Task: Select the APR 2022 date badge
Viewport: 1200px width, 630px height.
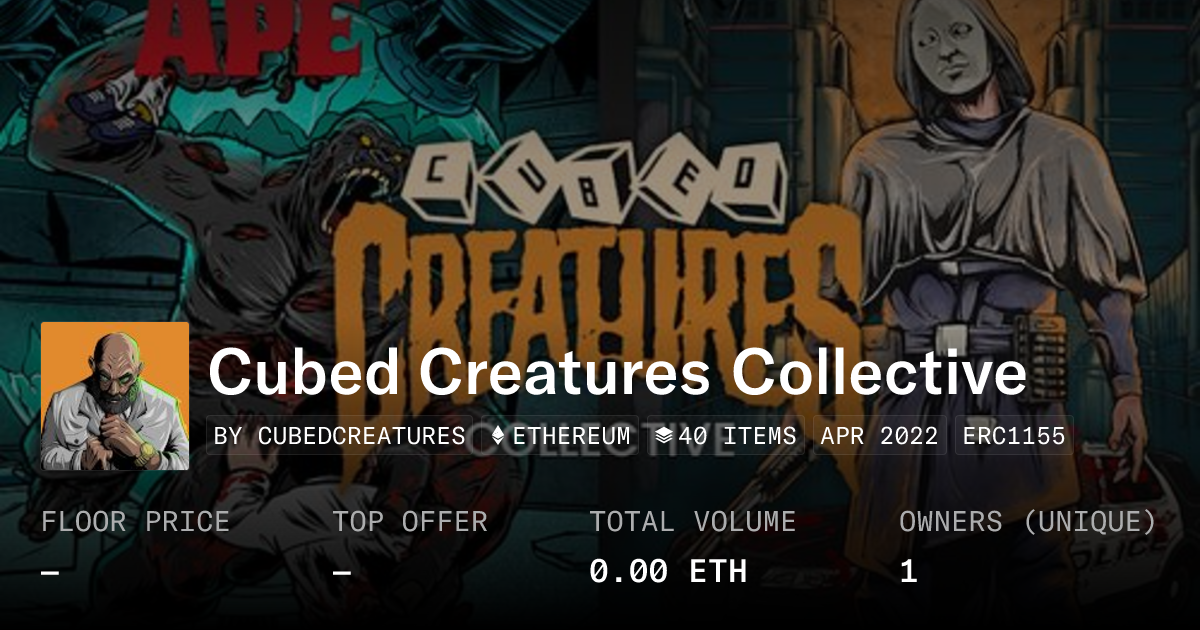Action: pos(880,436)
